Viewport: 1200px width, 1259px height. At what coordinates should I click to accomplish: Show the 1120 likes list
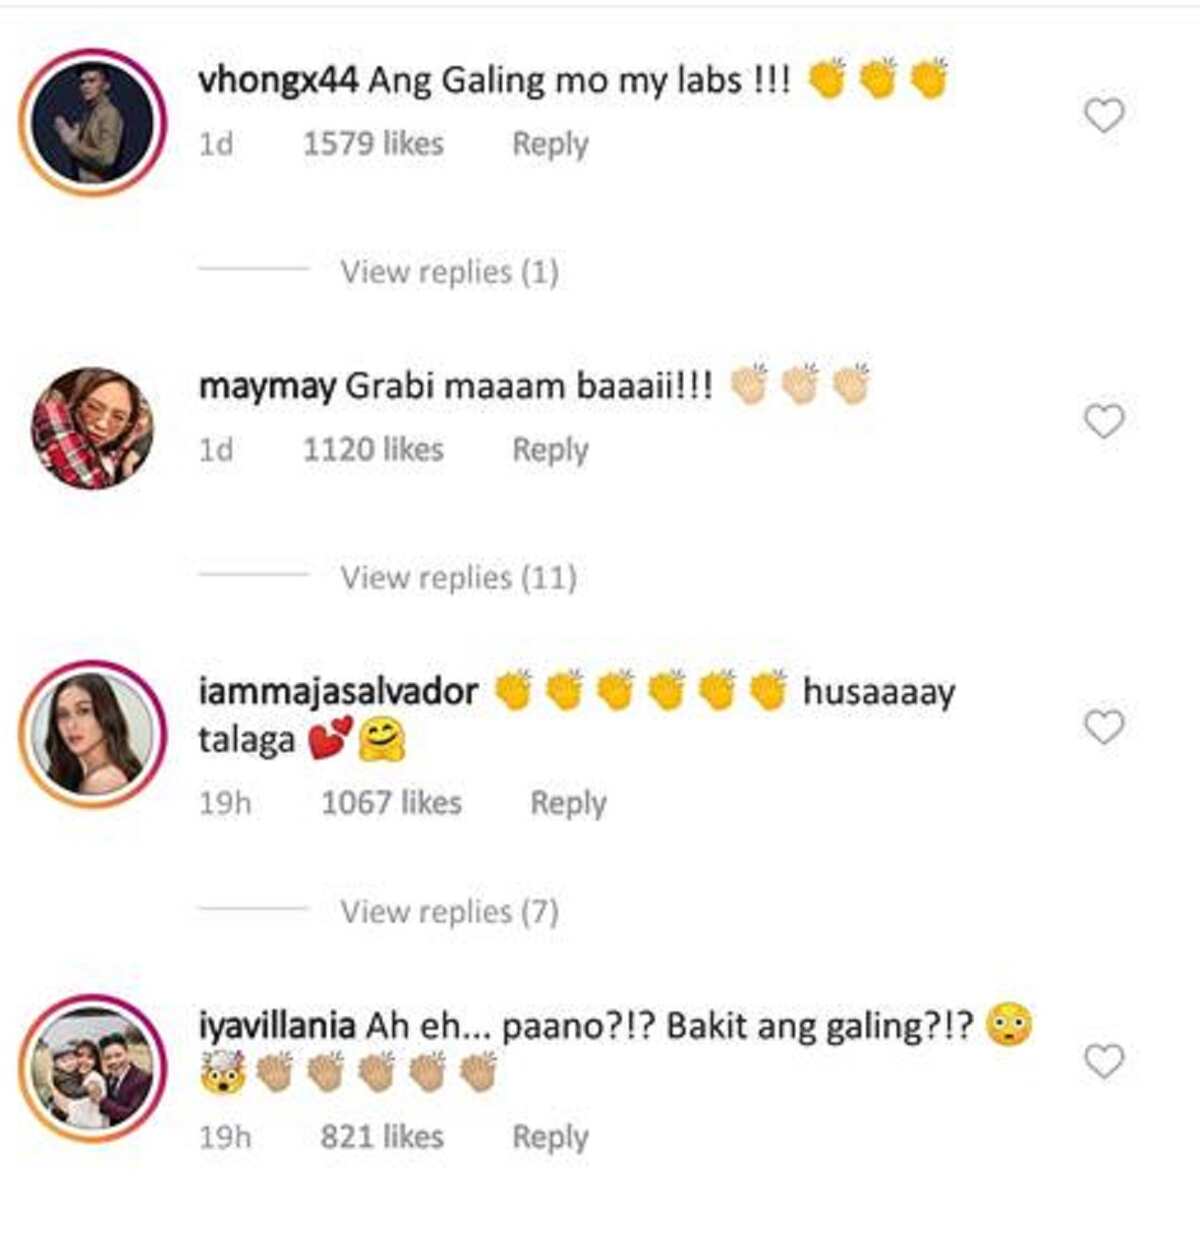(x=373, y=450)
